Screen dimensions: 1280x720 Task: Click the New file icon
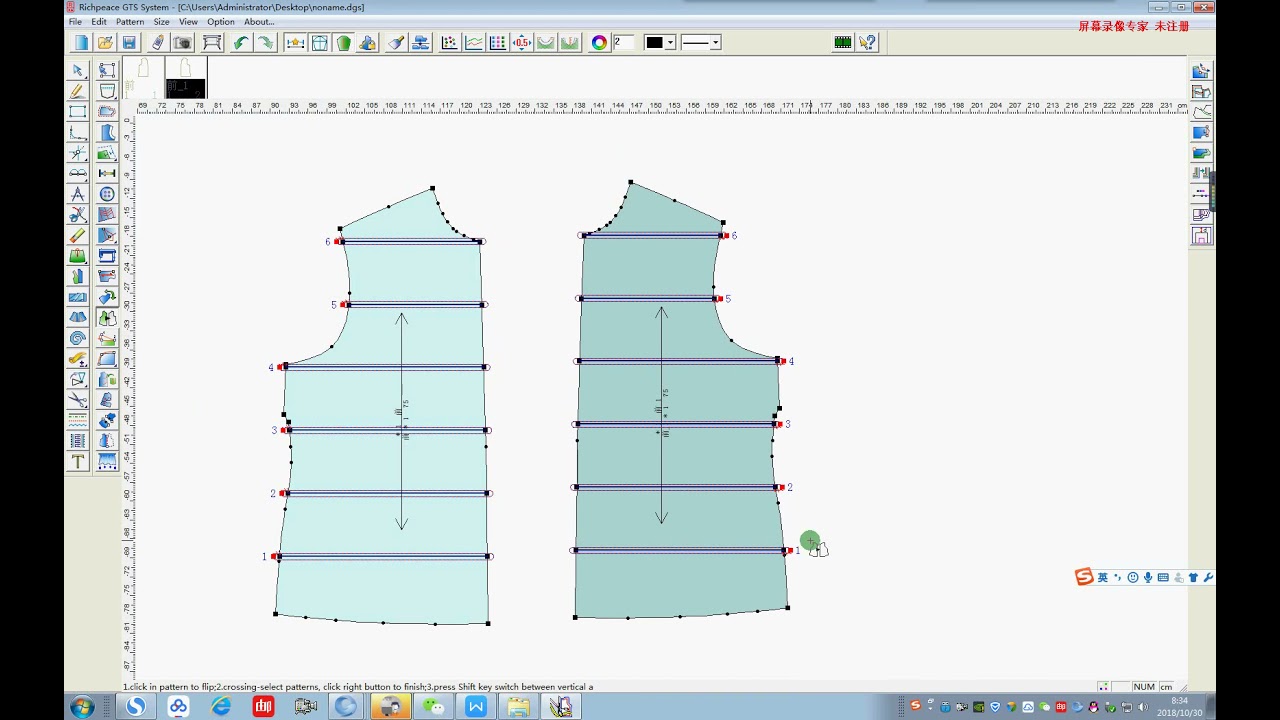81,42
